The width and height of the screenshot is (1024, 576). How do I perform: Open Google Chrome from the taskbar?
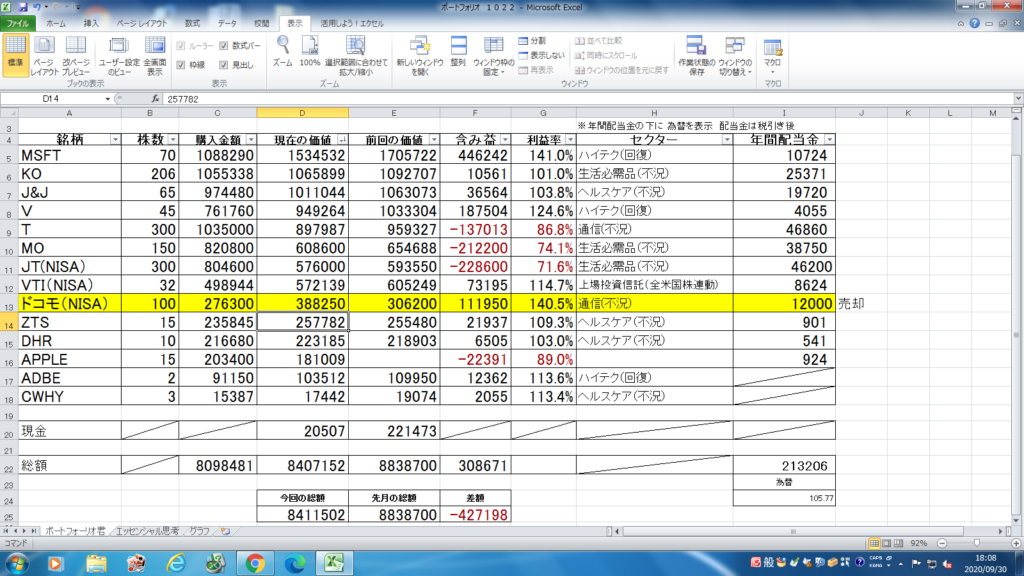coord(255,563)
